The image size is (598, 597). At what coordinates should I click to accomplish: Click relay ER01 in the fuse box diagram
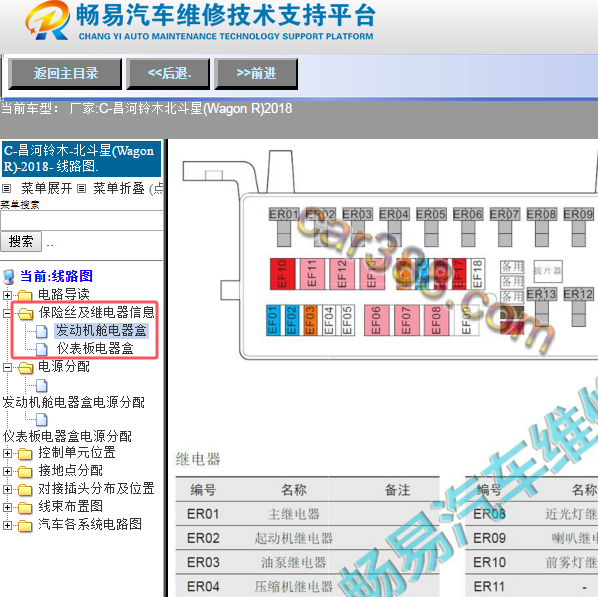[x=283, y=227]
